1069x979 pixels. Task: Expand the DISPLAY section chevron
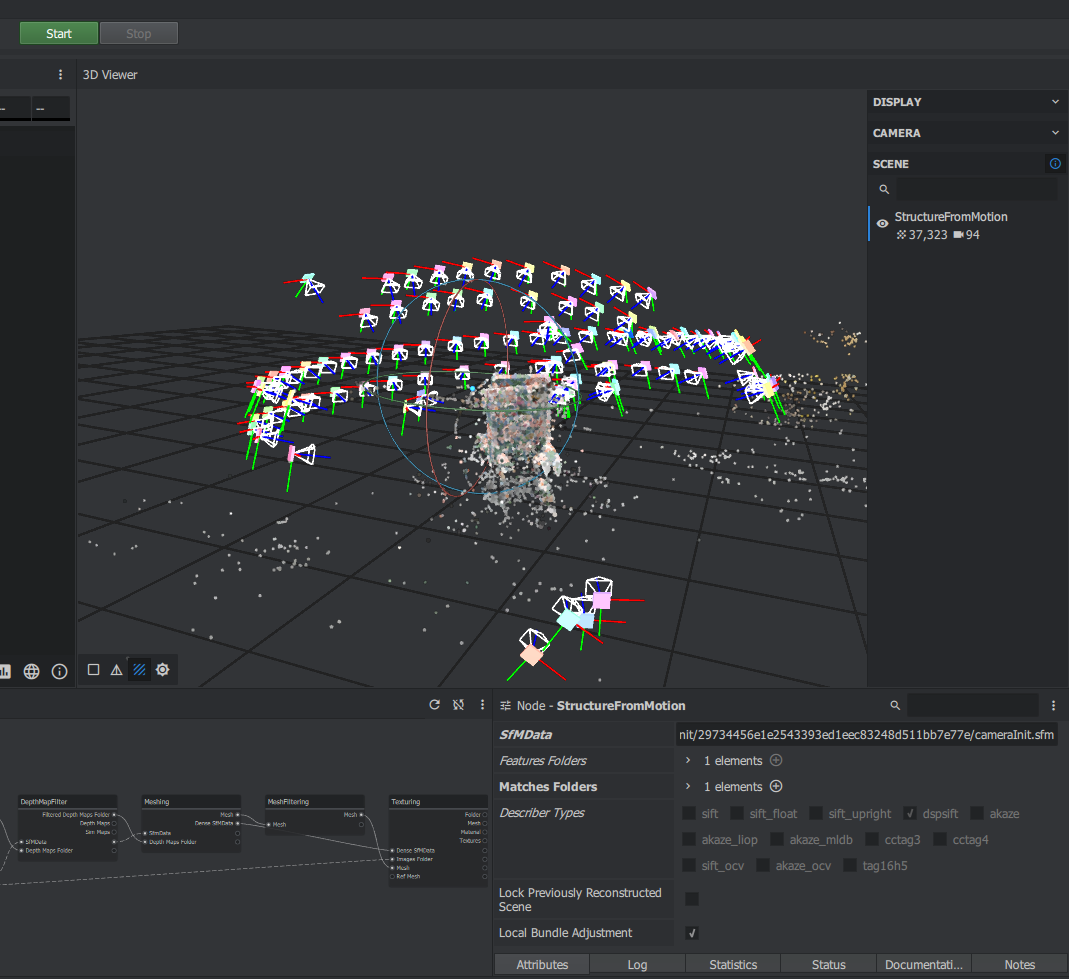point(1055,102)
